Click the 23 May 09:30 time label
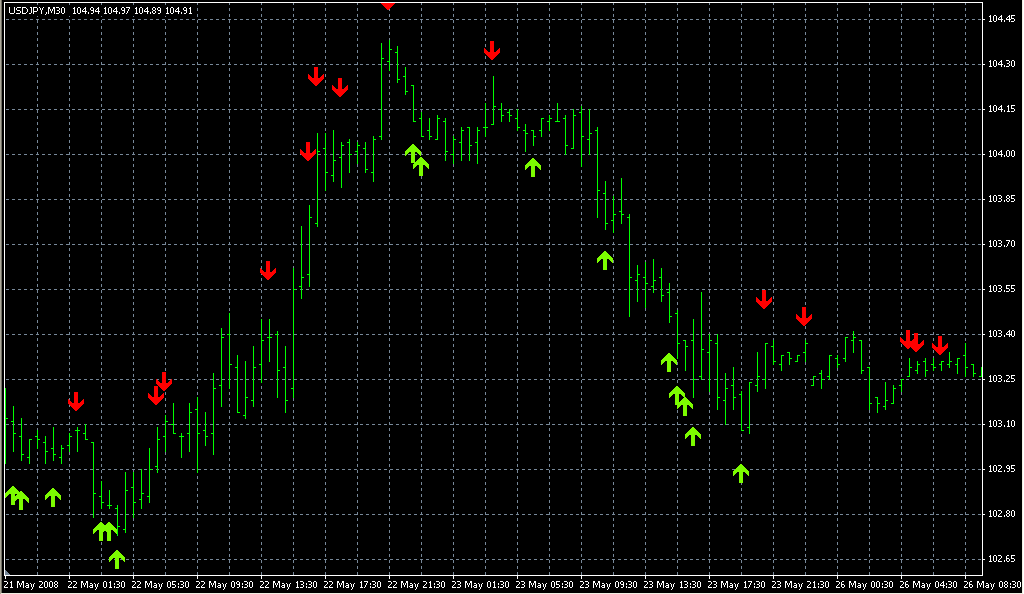The width and height of the screenshot is (1024, 594). [608, 585]
